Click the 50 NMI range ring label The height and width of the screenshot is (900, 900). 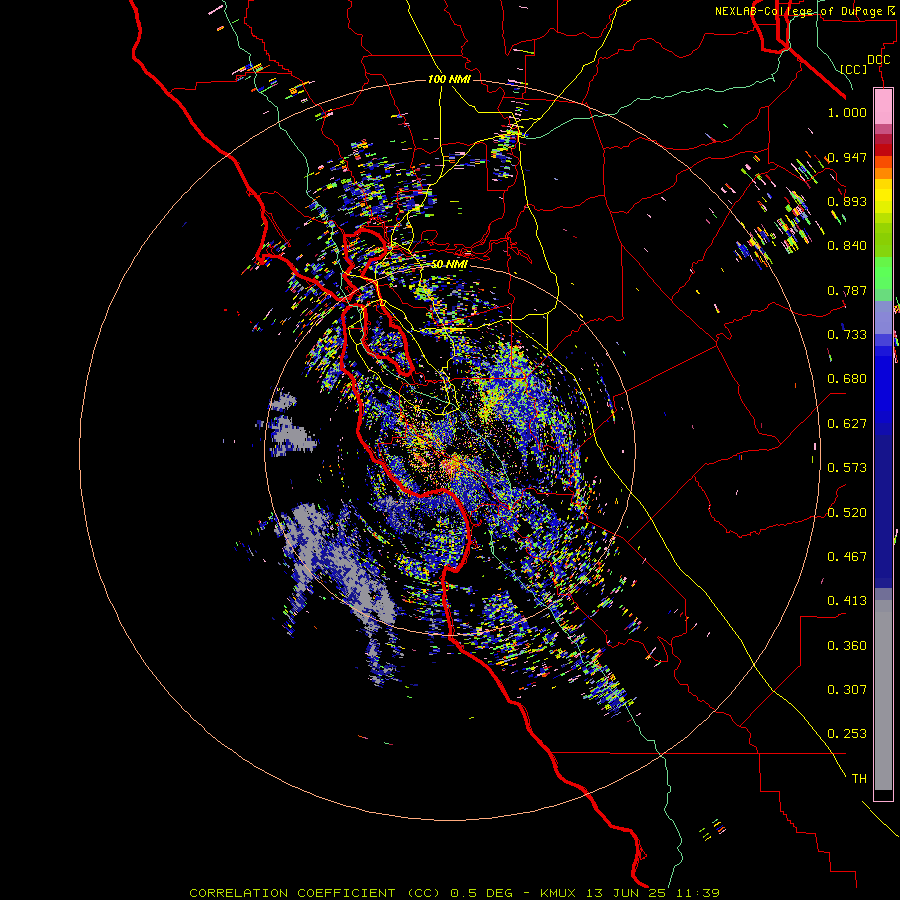click(x=449, y=264)
